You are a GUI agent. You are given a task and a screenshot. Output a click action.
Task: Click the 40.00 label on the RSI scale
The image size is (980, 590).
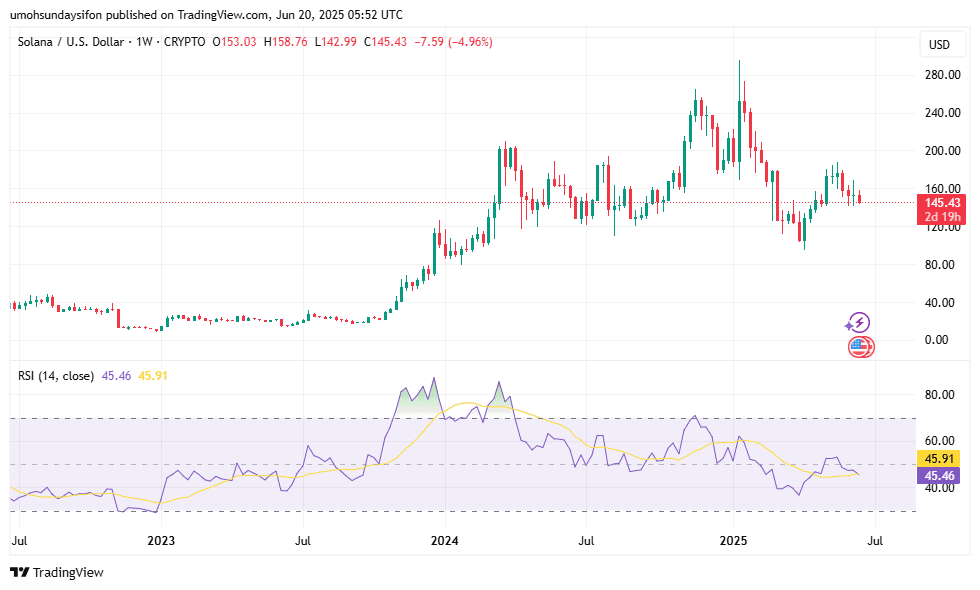click(939, 488)
